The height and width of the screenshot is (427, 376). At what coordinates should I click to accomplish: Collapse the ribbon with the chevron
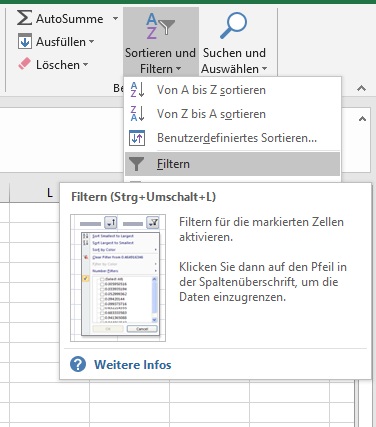[x=362, y=88]
